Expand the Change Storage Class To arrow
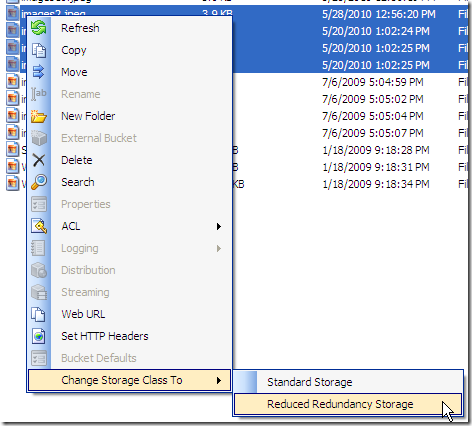This screenshot has width=472, height=426. point(219,381)
